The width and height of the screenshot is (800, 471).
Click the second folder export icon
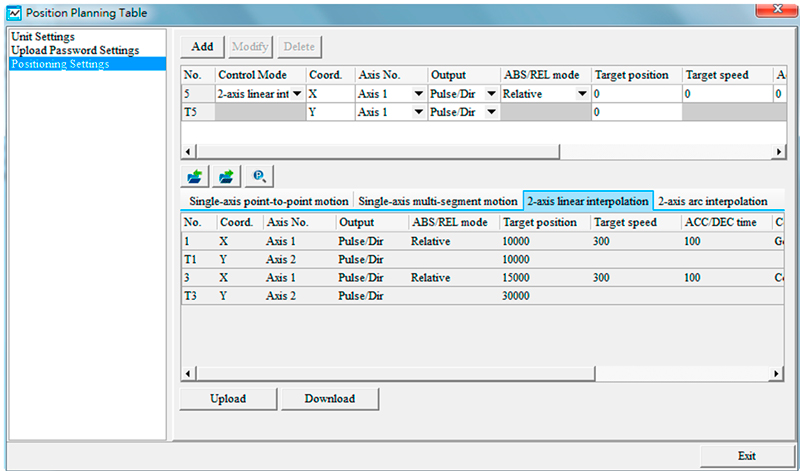coord(226,175)
